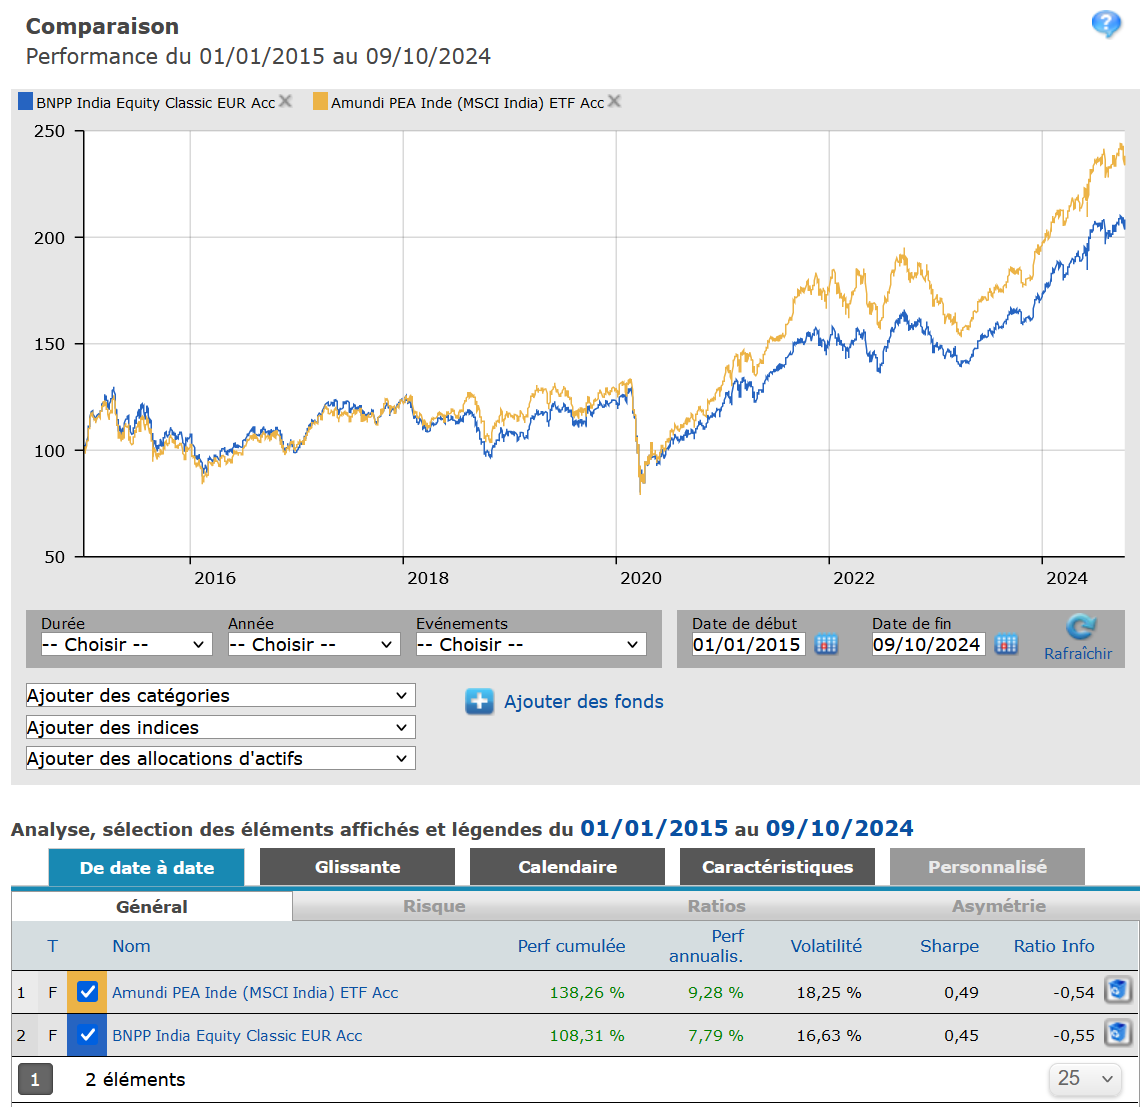This screenshot has height=1107, width=1144.
Task: Expand Ajouter des allocations d'actifs dropdown
Action: click(220, 758)
